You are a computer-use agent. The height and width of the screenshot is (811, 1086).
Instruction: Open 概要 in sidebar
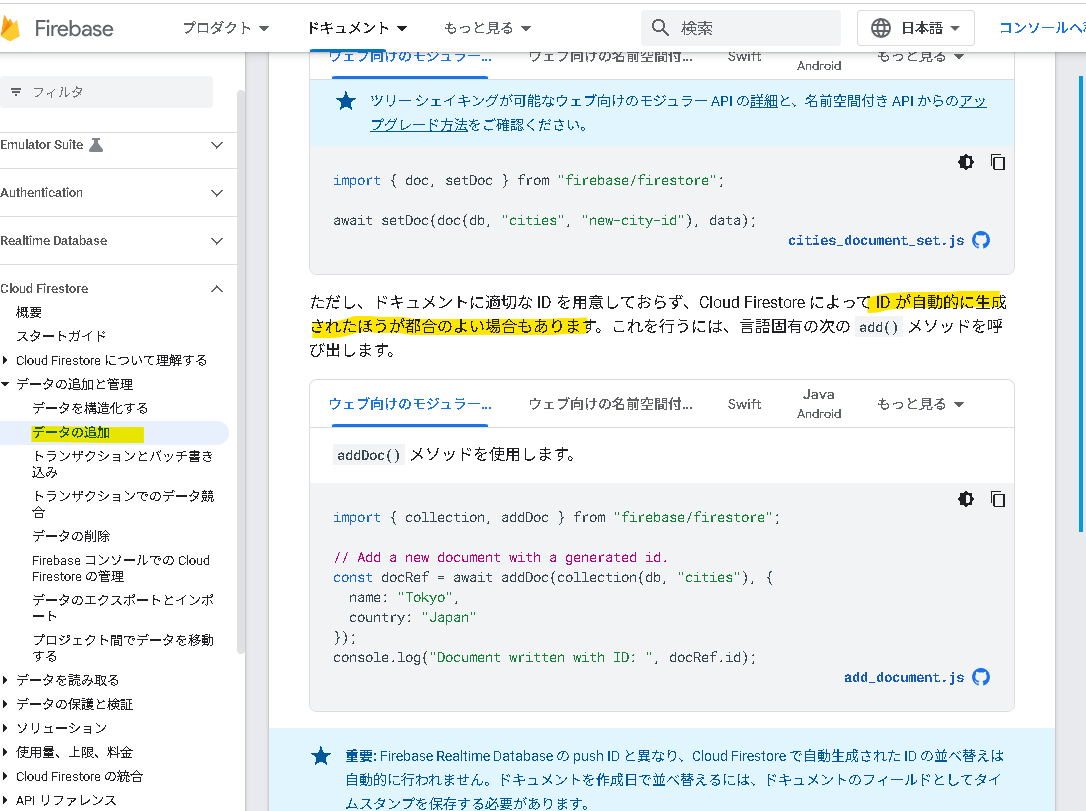(x=29, y=312)
